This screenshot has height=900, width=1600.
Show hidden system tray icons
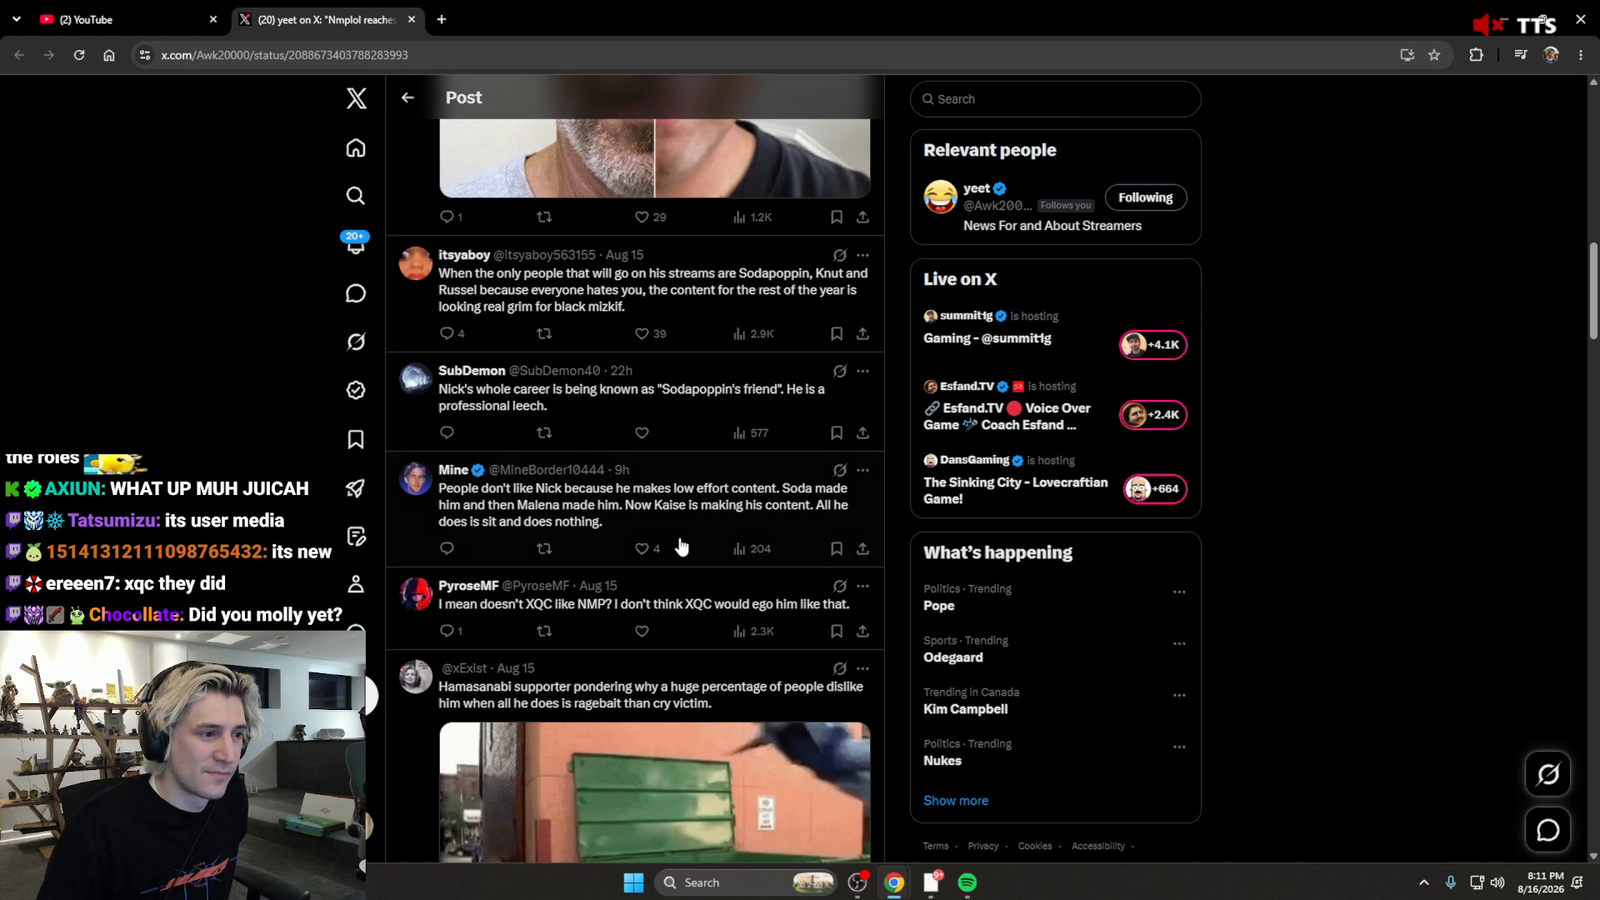click(x=1424, y=882)
